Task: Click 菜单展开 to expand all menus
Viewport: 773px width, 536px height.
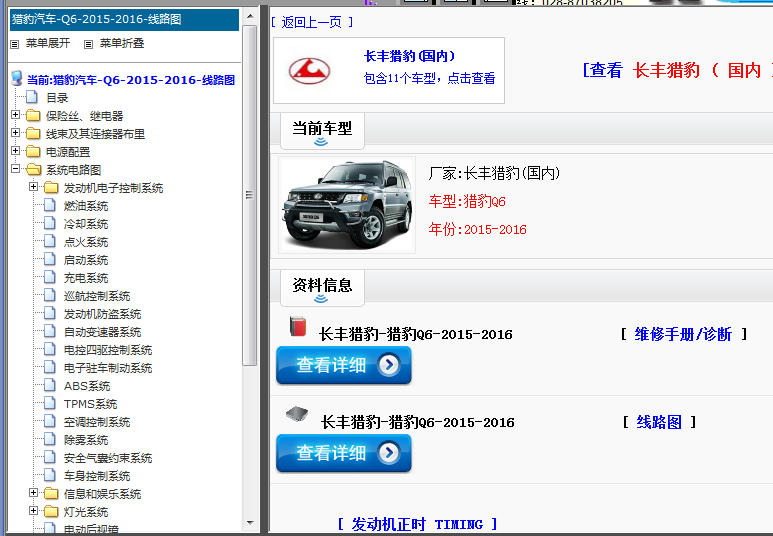Action: tap(48, 43)
